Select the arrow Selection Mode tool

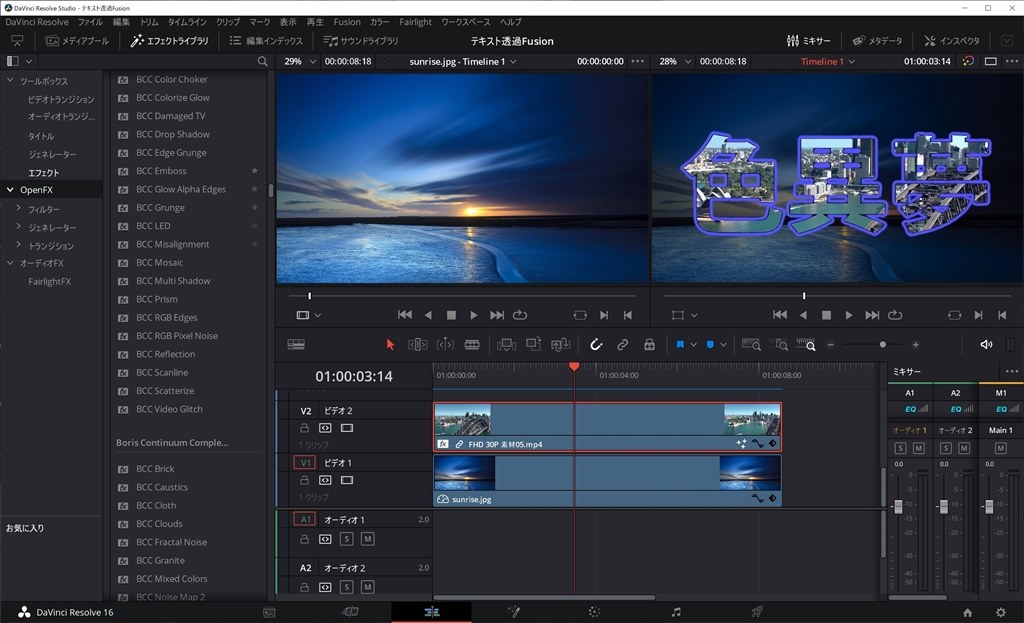390,344
